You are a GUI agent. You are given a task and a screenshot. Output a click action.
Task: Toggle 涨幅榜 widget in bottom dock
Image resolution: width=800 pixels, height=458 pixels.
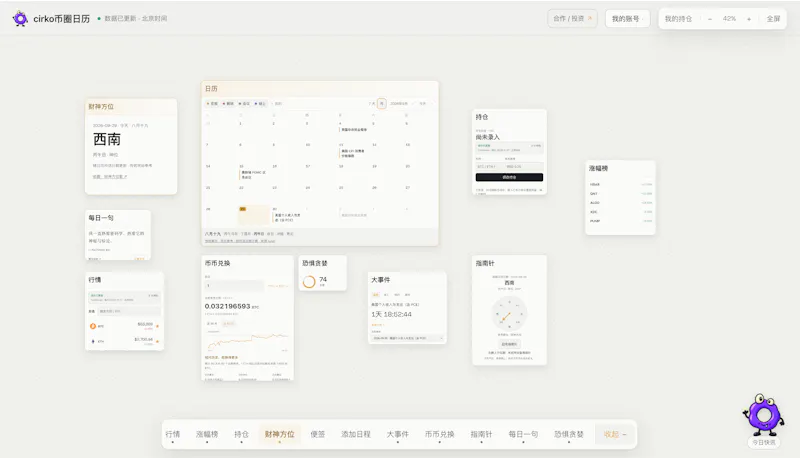tap(207, 434)
